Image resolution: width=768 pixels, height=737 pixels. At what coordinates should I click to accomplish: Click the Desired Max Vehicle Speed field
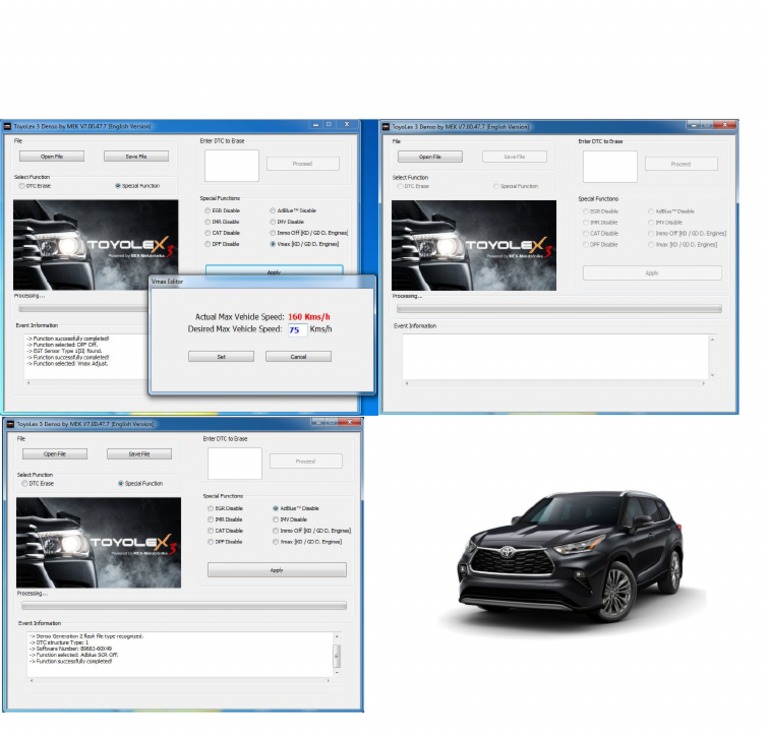click(297, 330)
